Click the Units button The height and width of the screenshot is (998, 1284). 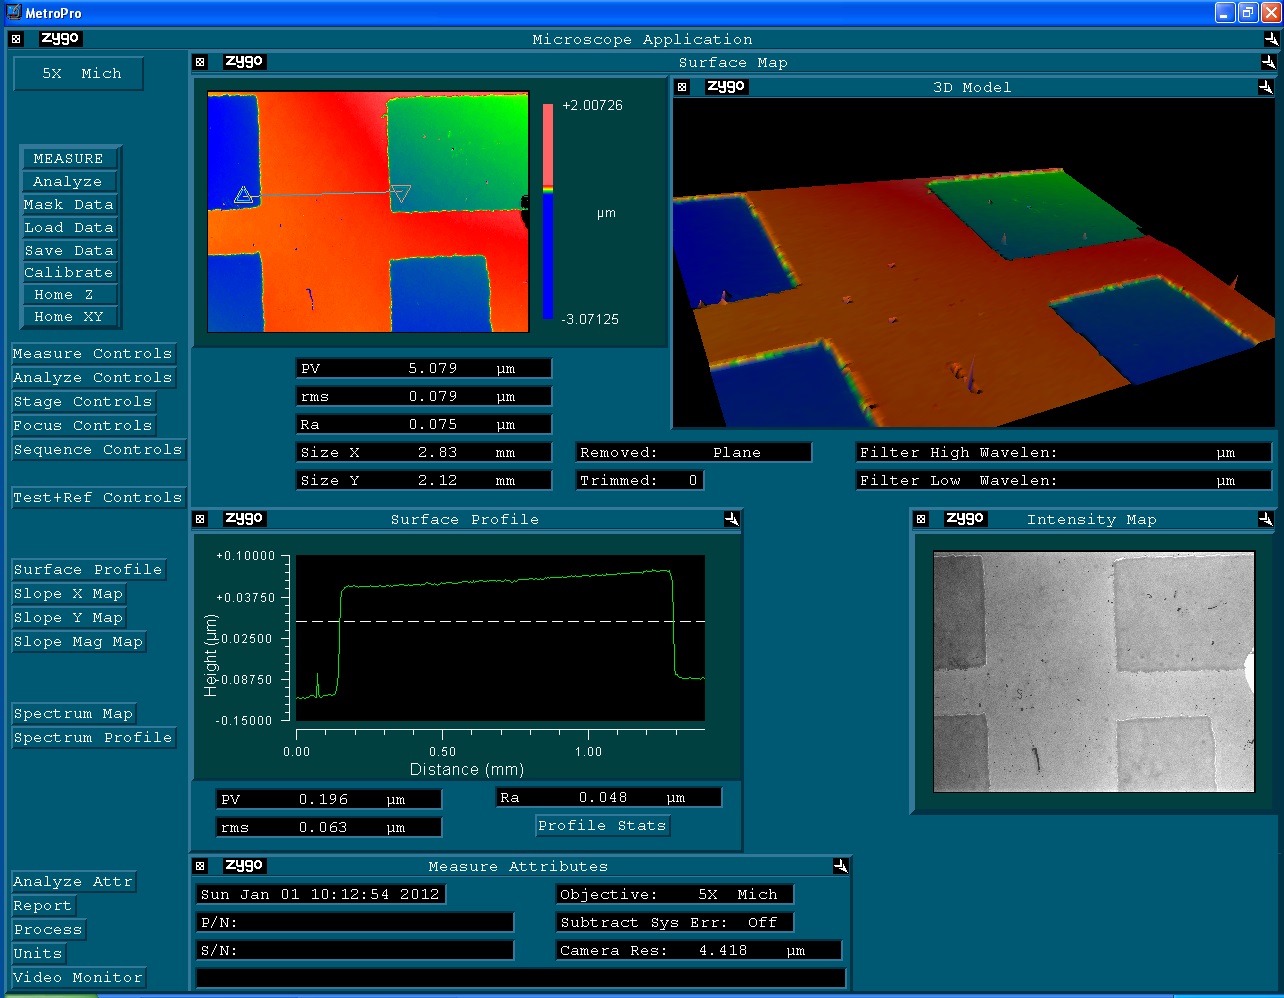38,954
